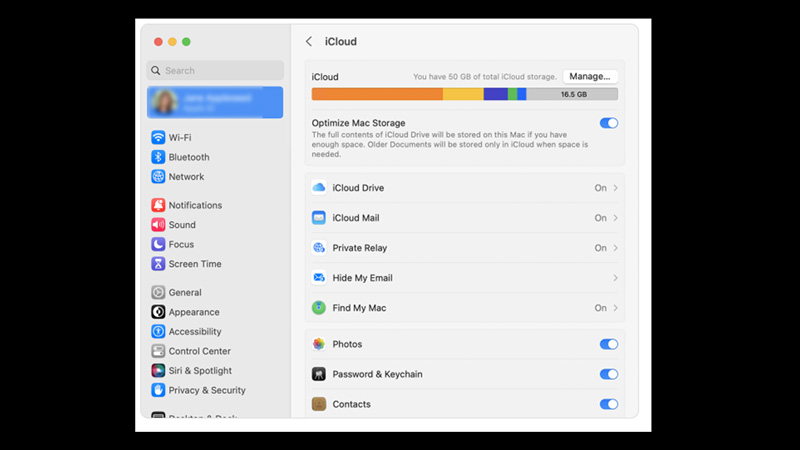The width and height of the screenshot is (800, 450).
Task: Click the Network globe icon
Action: click(158, 177)
